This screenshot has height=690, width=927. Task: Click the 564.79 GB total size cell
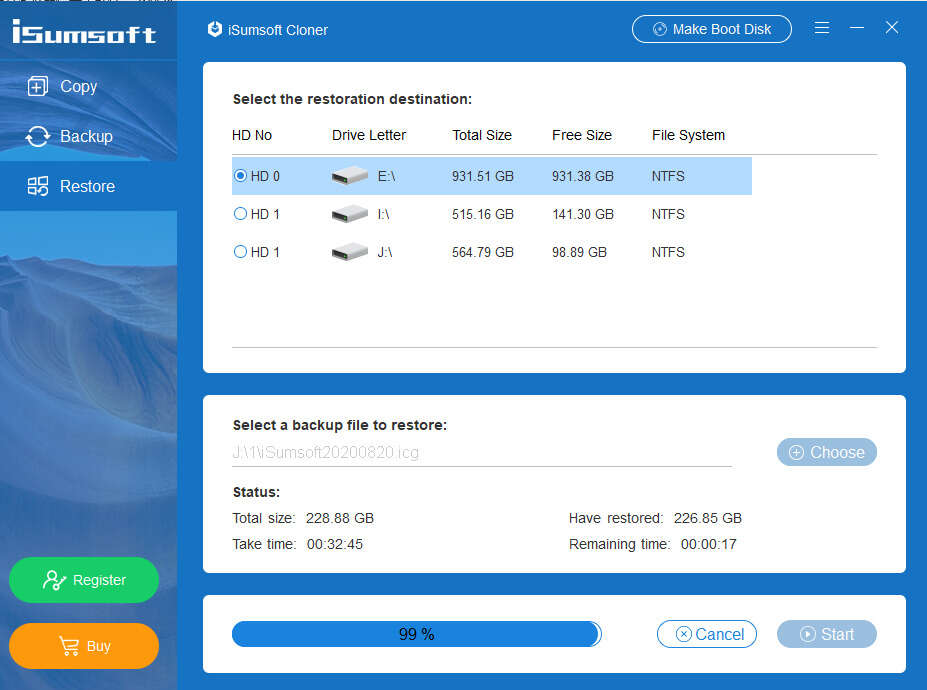click(482, 252)
